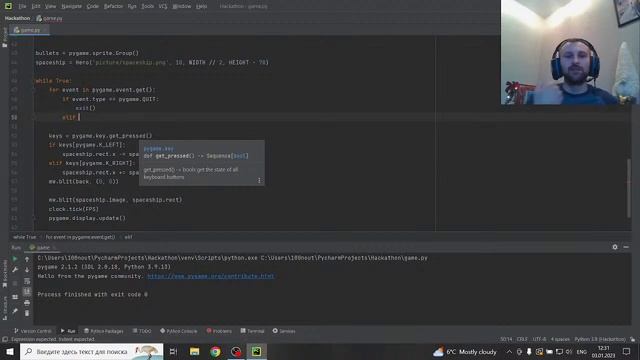This screenshot has height=360, width=640.
Task: Rerun the game script with green arrow
Action: point(15,259)
